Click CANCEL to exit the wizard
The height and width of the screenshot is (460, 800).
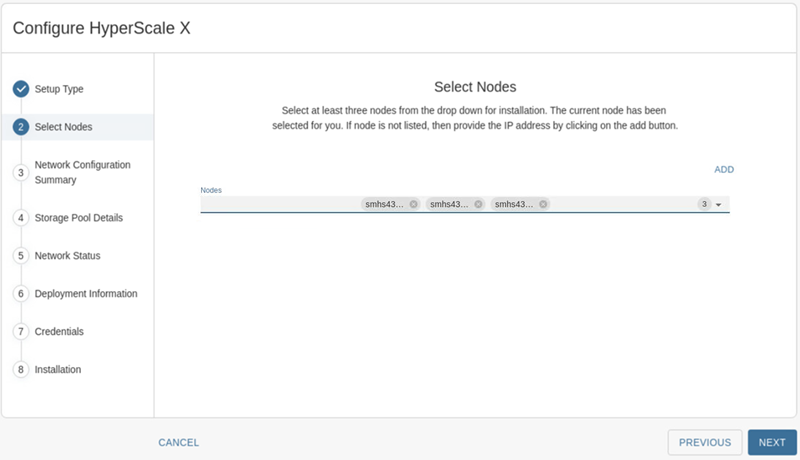(179, 442)
